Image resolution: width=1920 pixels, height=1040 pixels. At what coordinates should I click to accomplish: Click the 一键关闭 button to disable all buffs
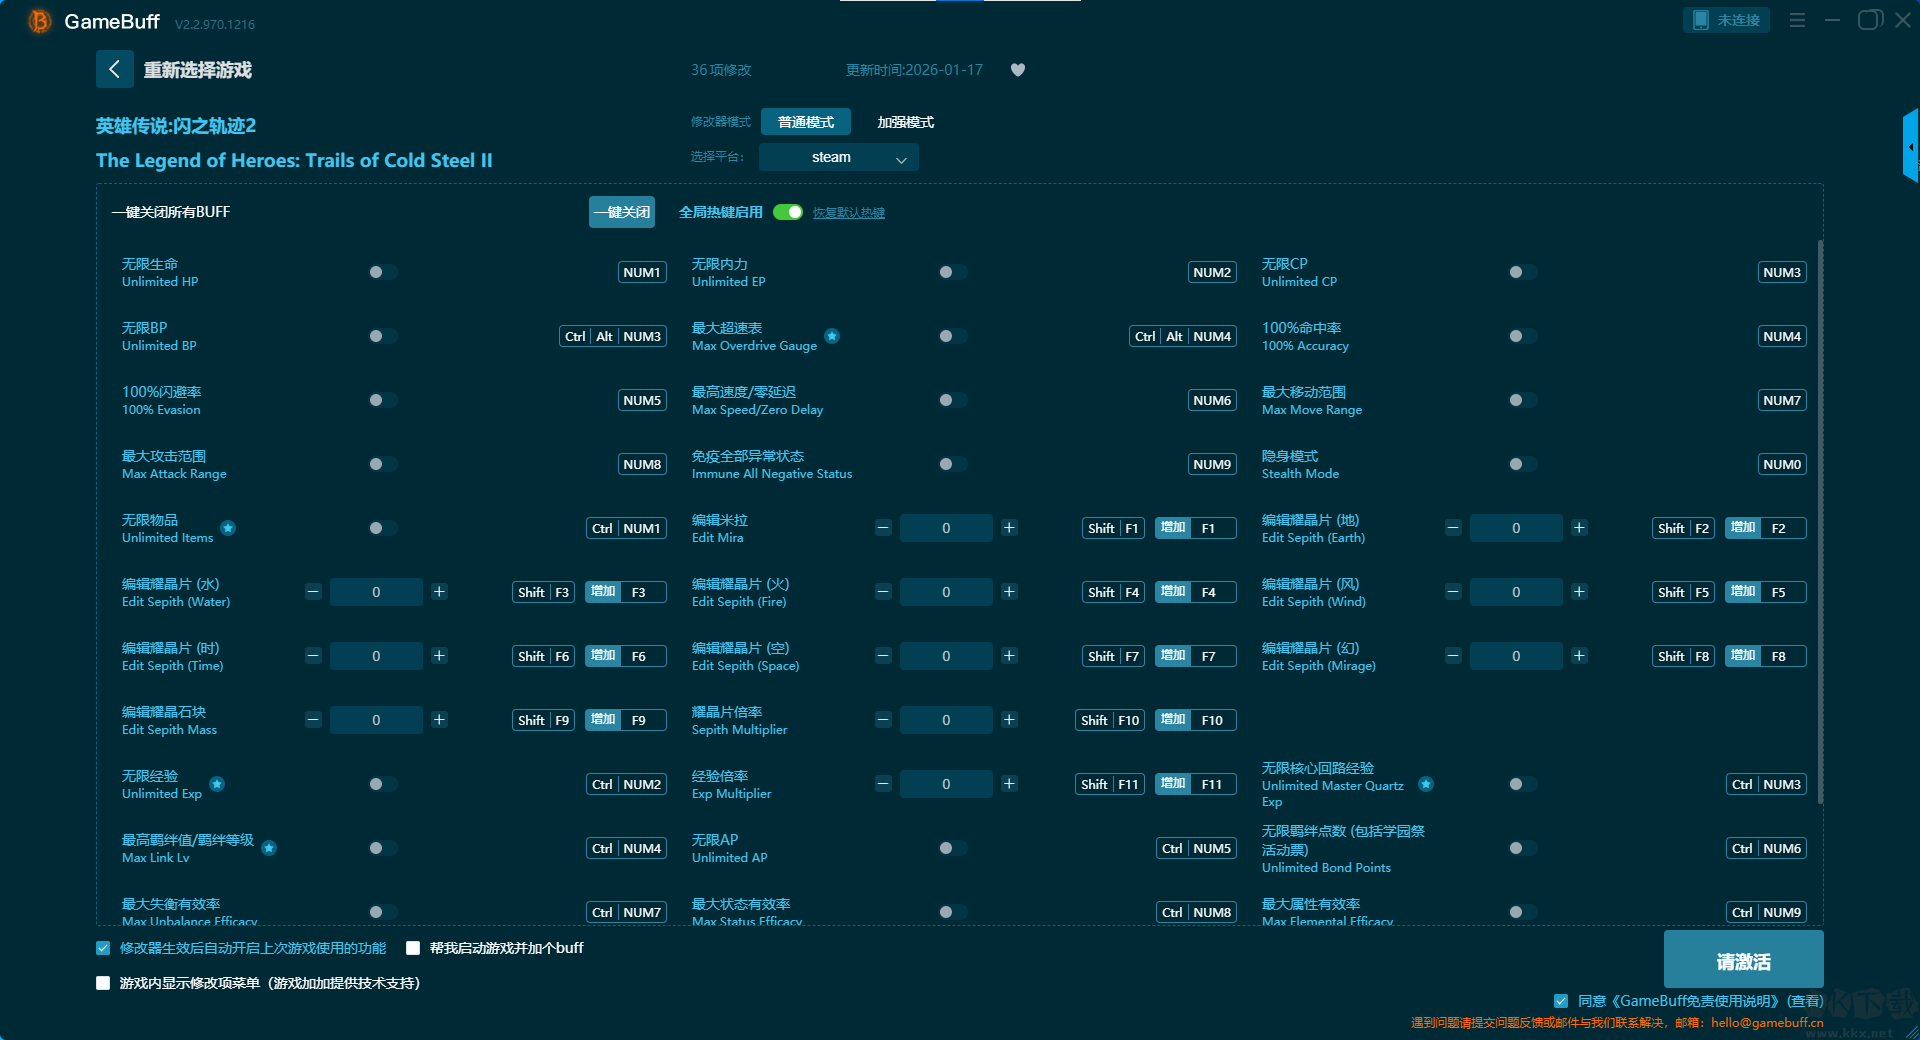tap(622, 212)
